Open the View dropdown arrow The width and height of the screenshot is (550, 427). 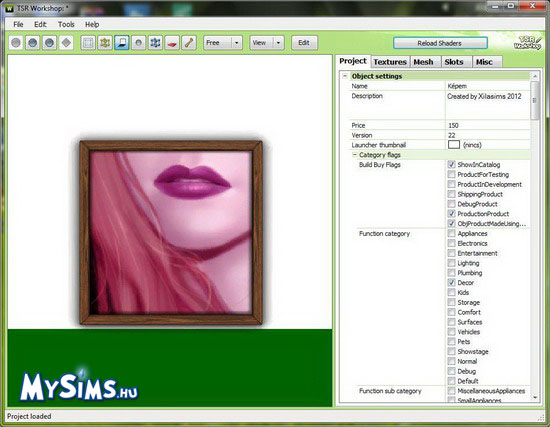(x=279, y=43)
